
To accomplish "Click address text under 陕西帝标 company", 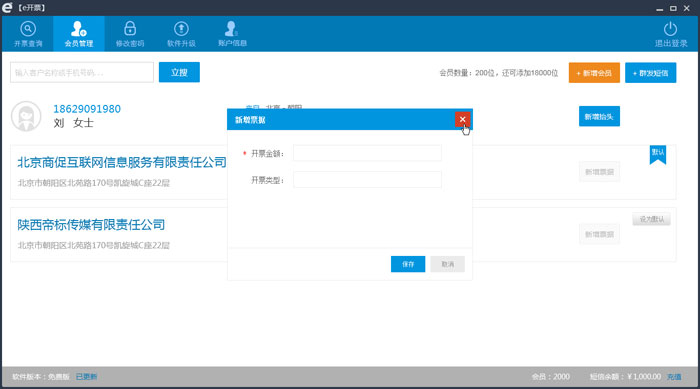I will click(94, 246).
